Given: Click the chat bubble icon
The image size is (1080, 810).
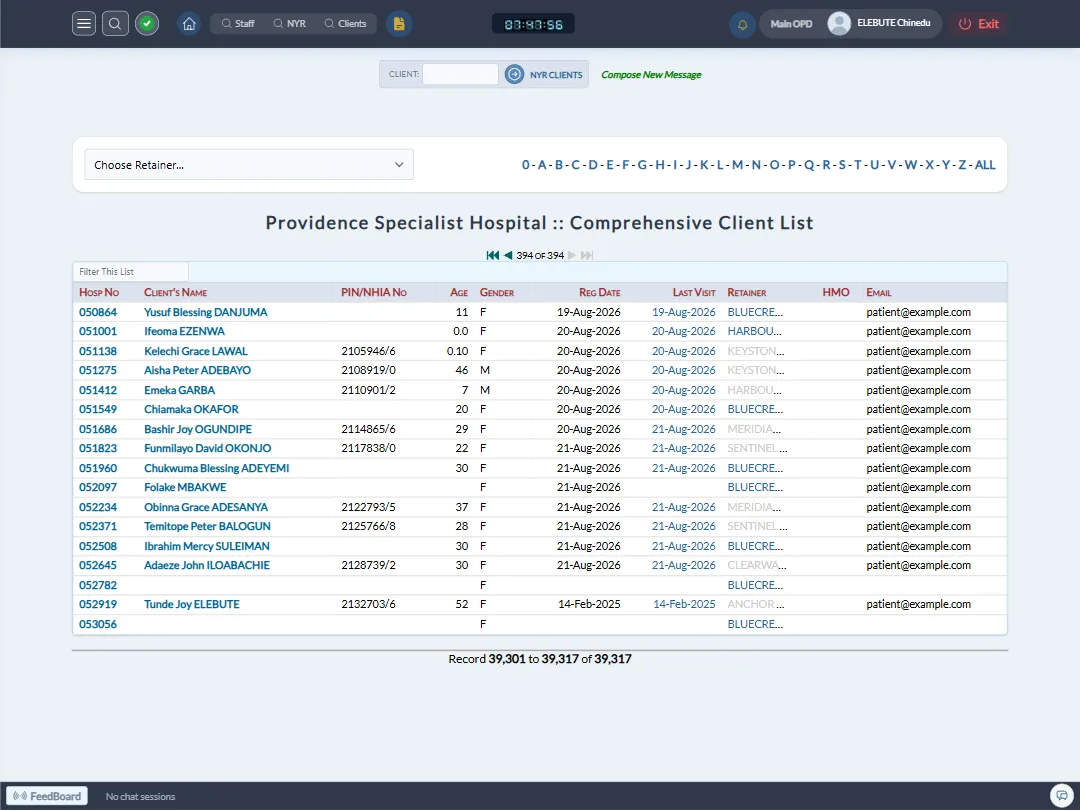Looking at the screenshot, I should click(1062, 796).
